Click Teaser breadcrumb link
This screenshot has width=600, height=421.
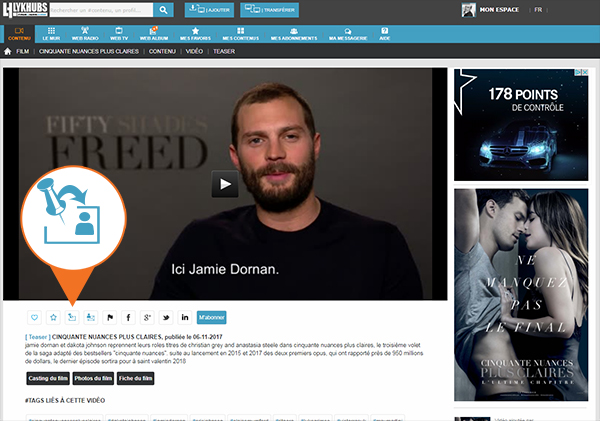[x=224, y=51]
